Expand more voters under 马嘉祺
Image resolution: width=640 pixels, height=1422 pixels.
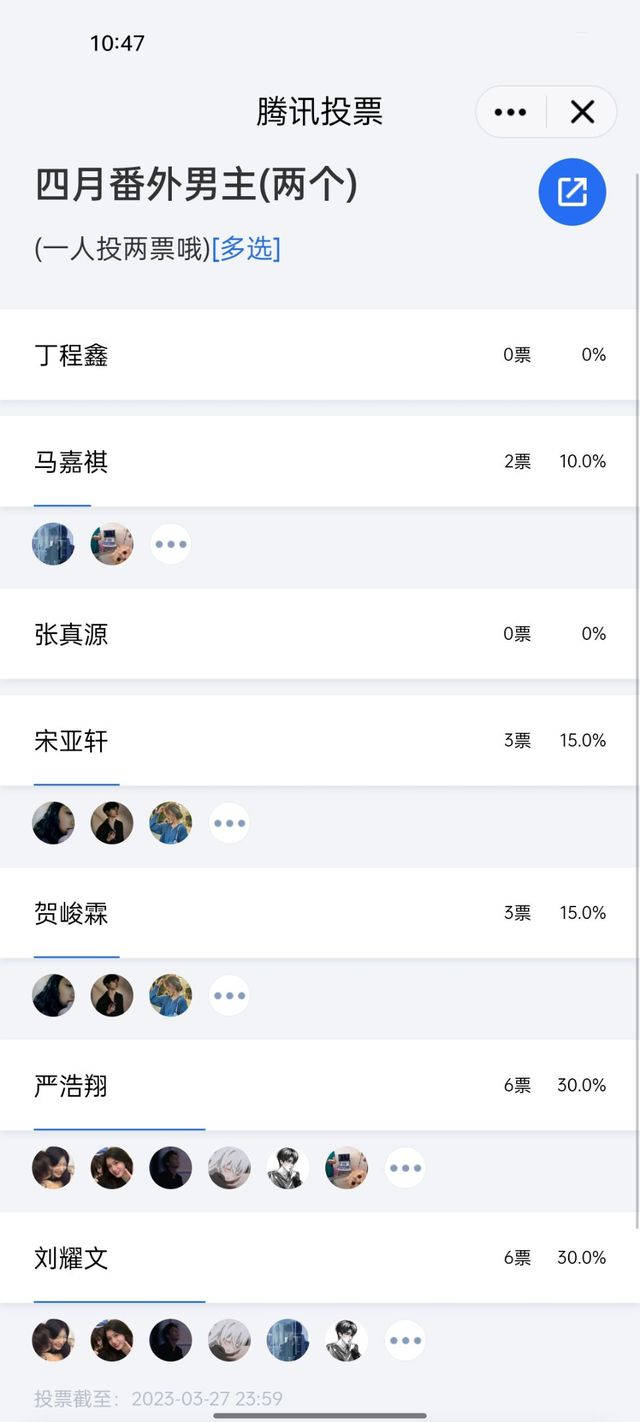tap(171, 545)
